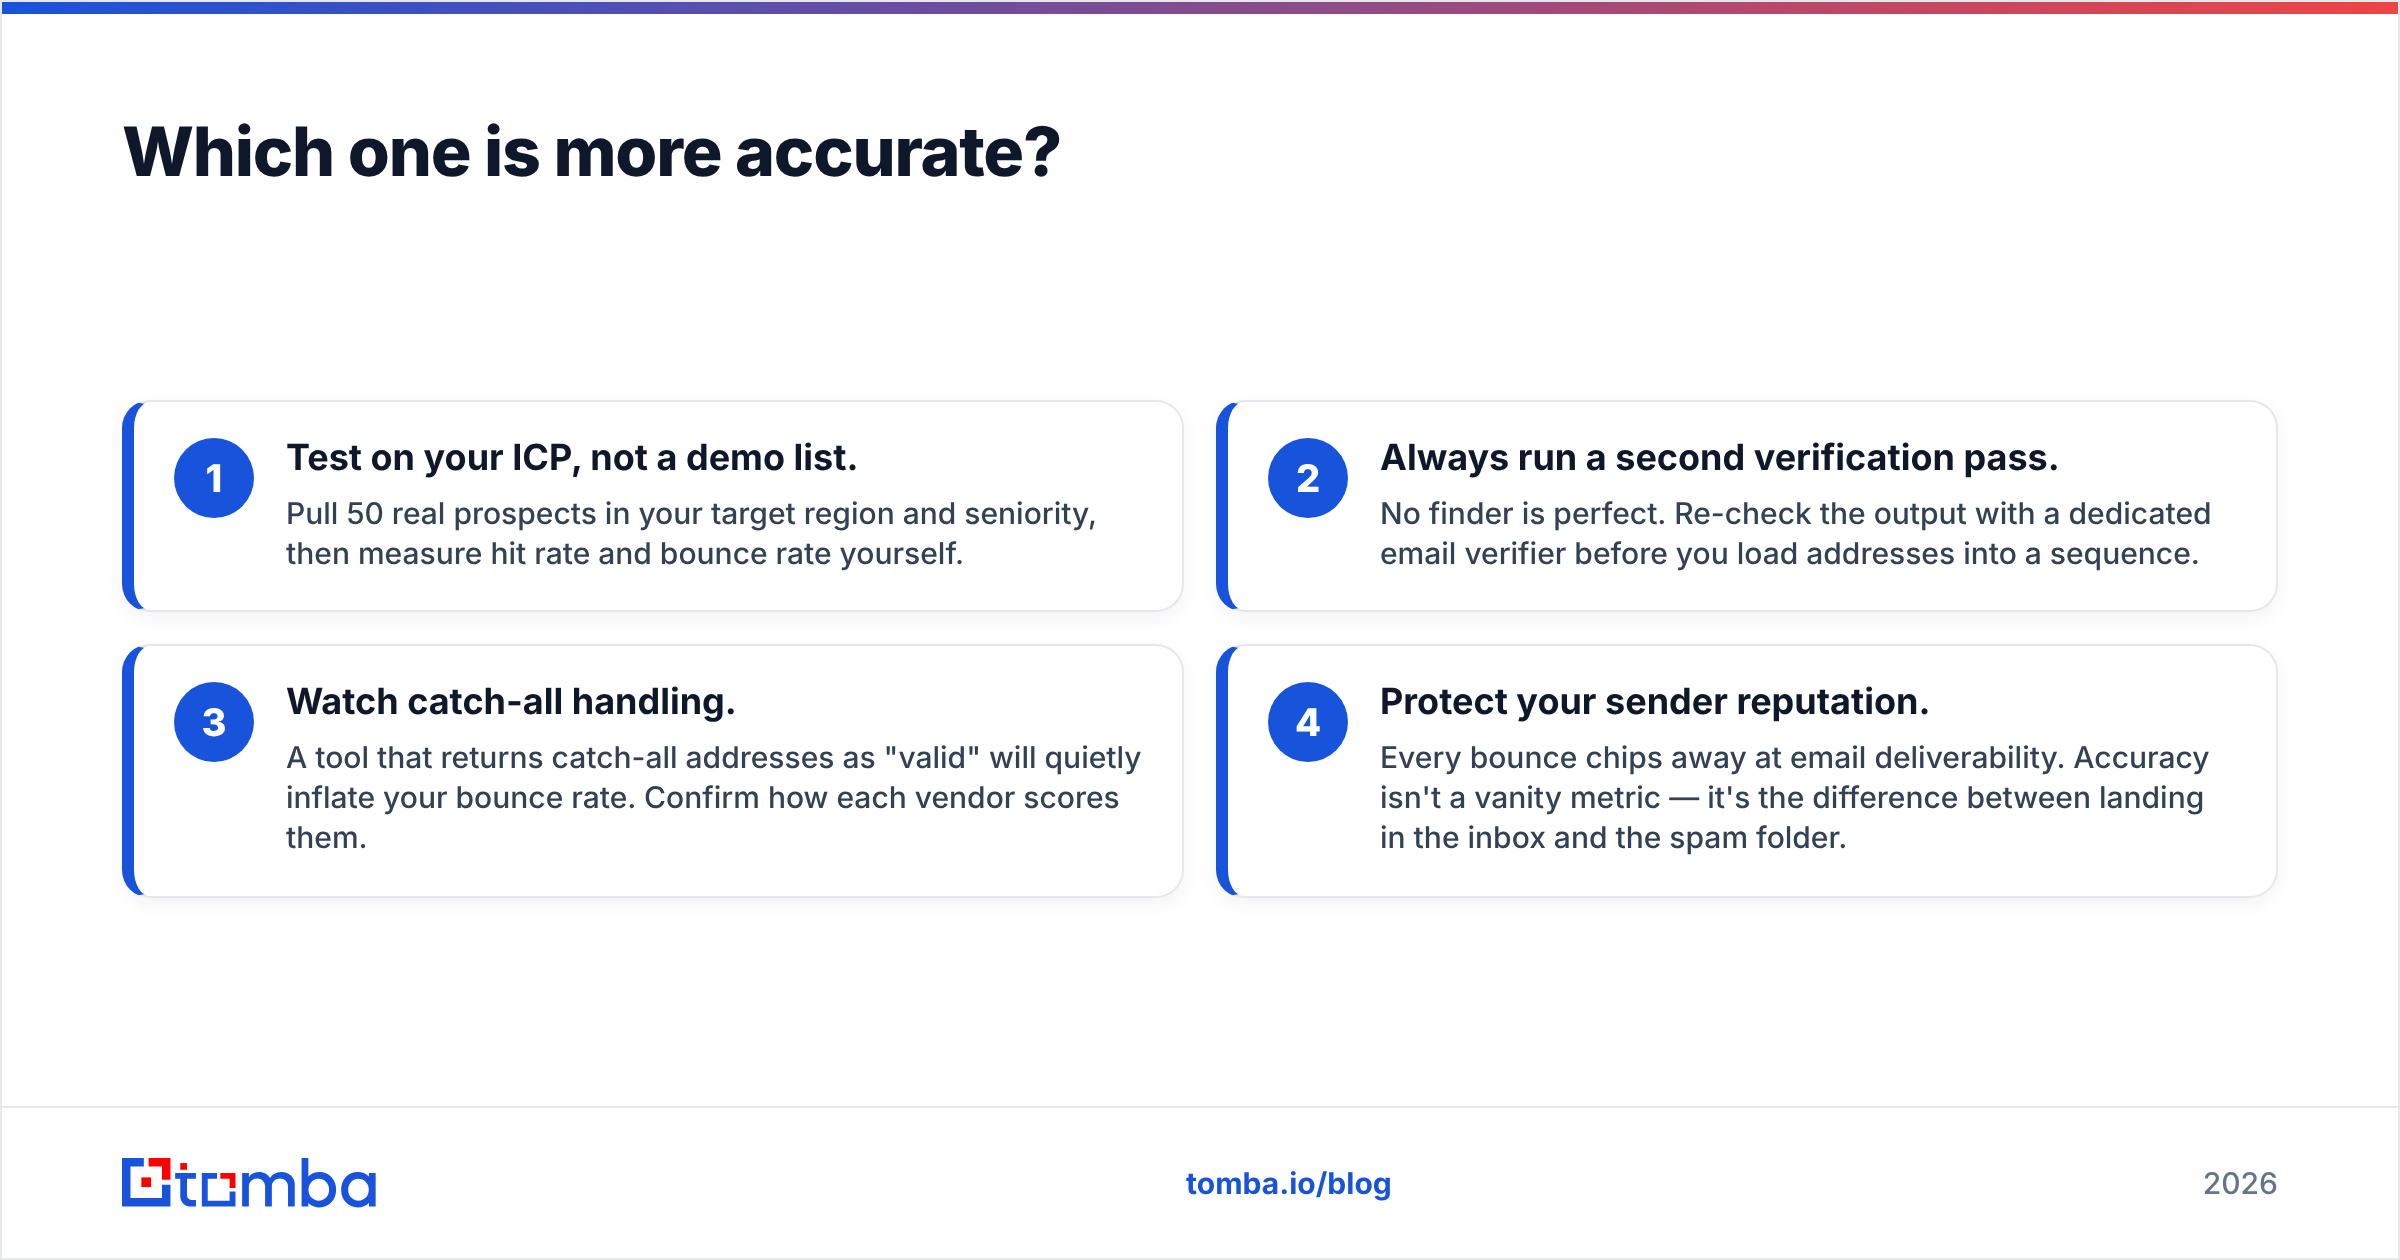Click the 'Every bounce chips away' paragraph
This screenshot has height=1260, width=2400.
click(x=1794, y=797)
